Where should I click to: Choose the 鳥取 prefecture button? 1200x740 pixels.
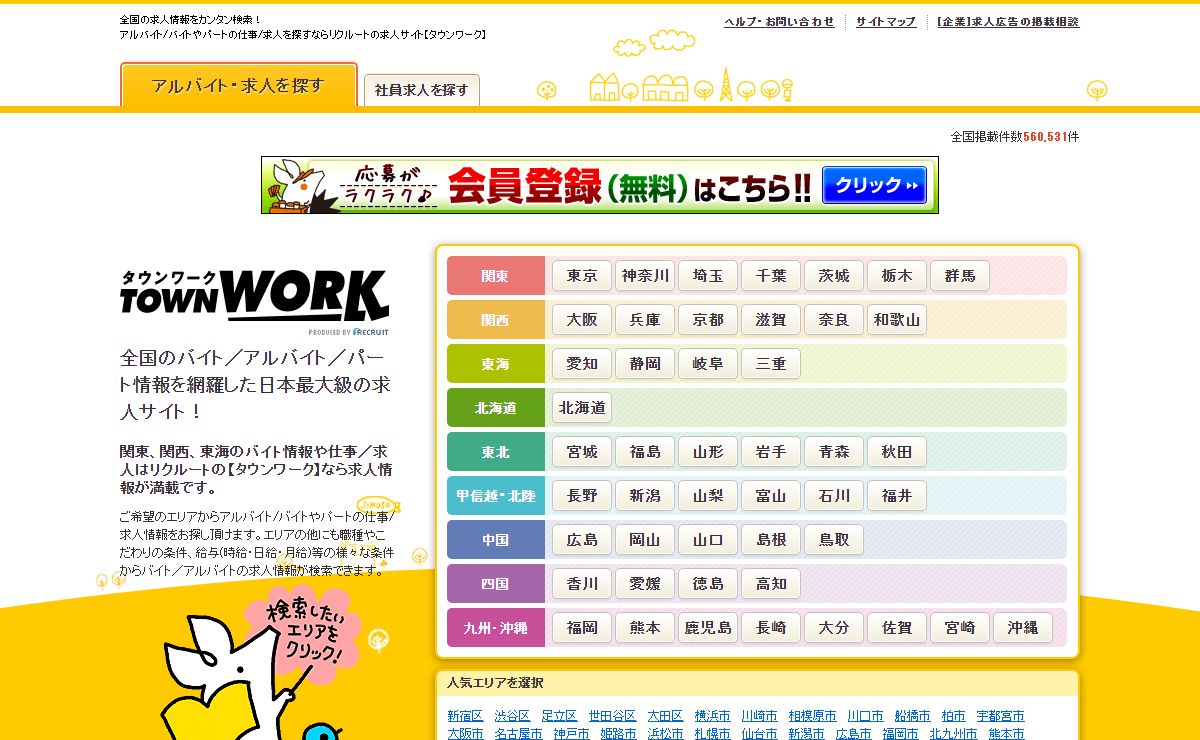pyautogui.click(x=834, y=540)
